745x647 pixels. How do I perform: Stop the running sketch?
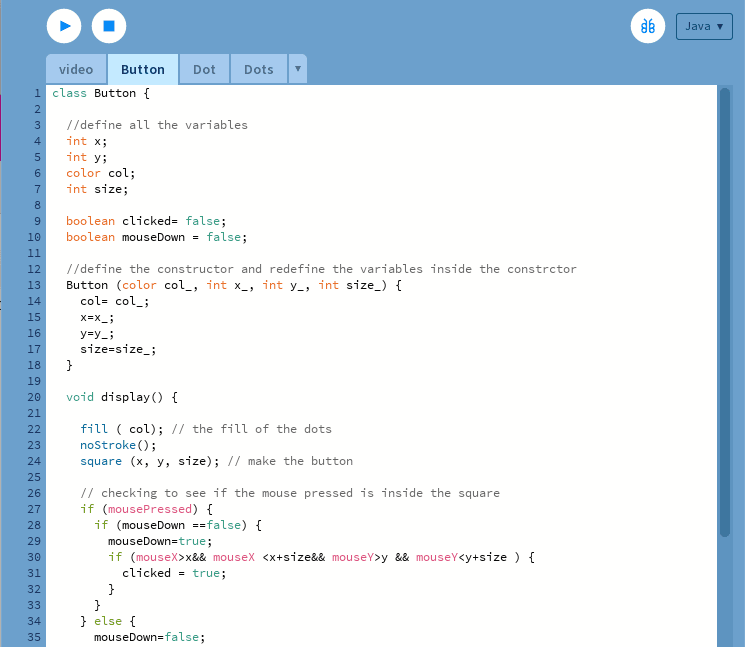coord(109,26)
